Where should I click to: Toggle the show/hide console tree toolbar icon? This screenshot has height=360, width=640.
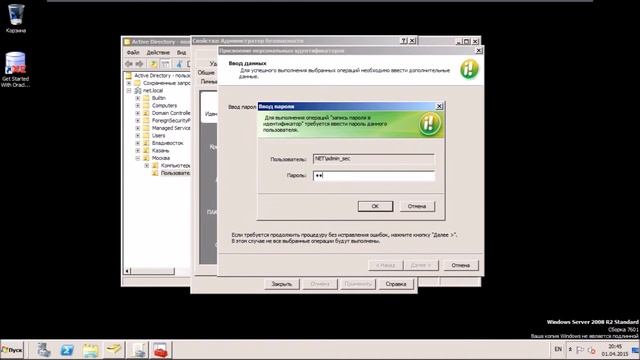[x=165, y=64]
